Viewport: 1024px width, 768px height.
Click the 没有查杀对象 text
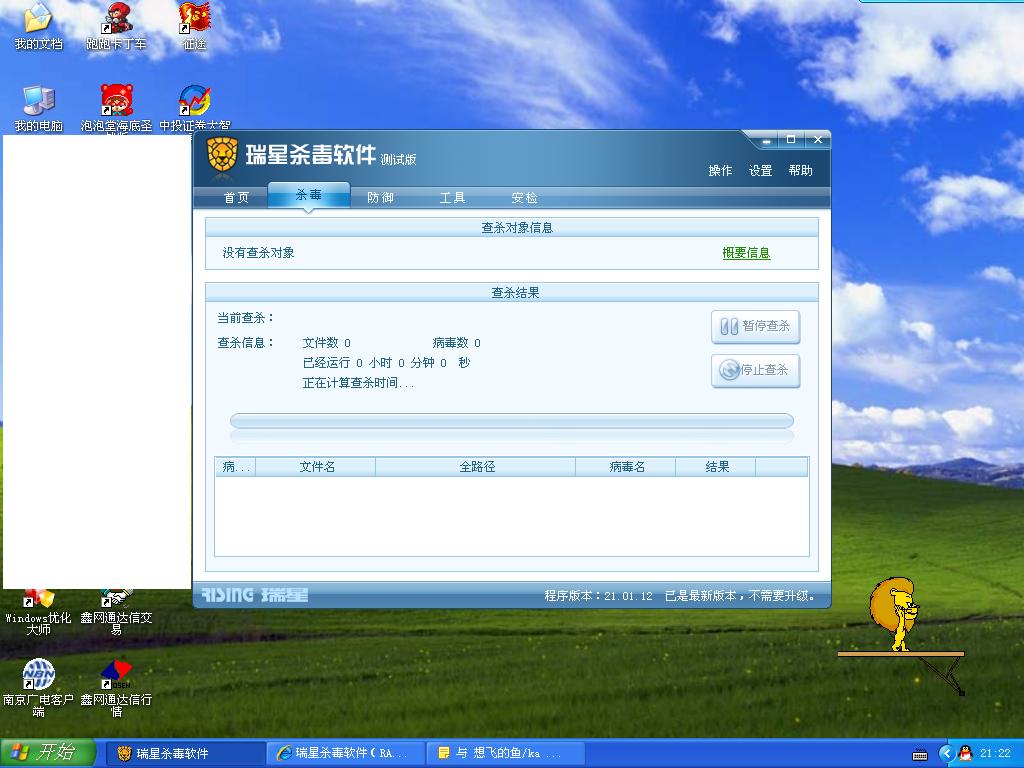point(258,253)
